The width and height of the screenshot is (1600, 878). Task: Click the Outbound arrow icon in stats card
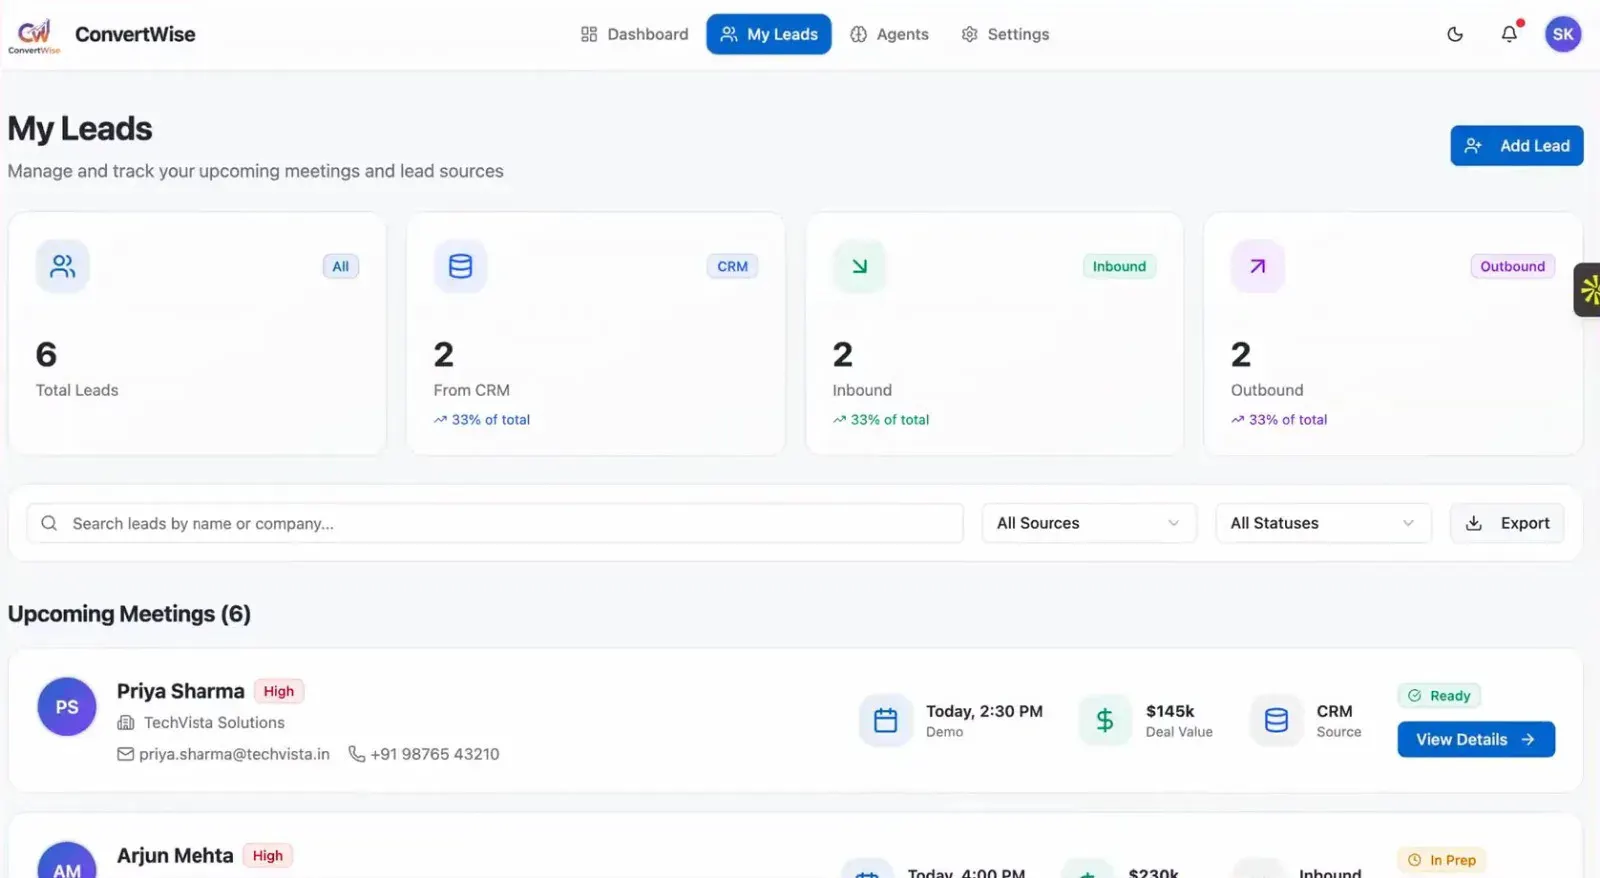tap(1257, 266)
